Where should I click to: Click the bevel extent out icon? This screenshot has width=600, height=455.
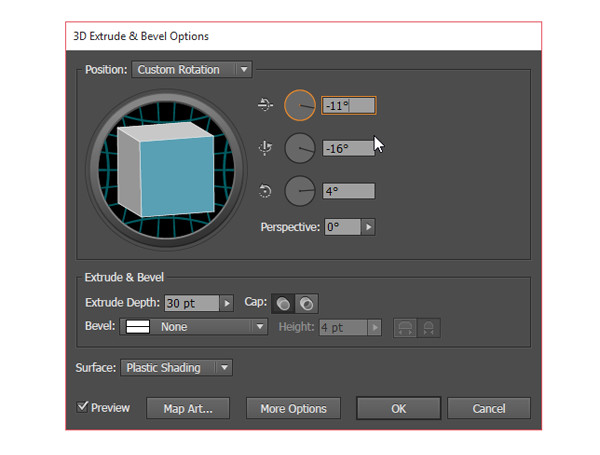pyautogui.click(x=406, y=327)
